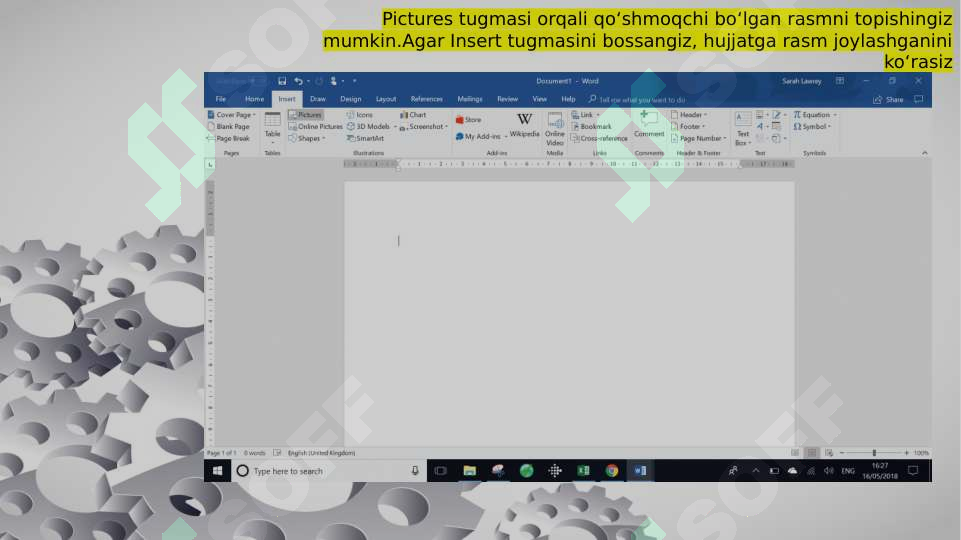This screenshot has height=540, width=961.
Task: Click the 100% zoom level
Action: (921, 453)
